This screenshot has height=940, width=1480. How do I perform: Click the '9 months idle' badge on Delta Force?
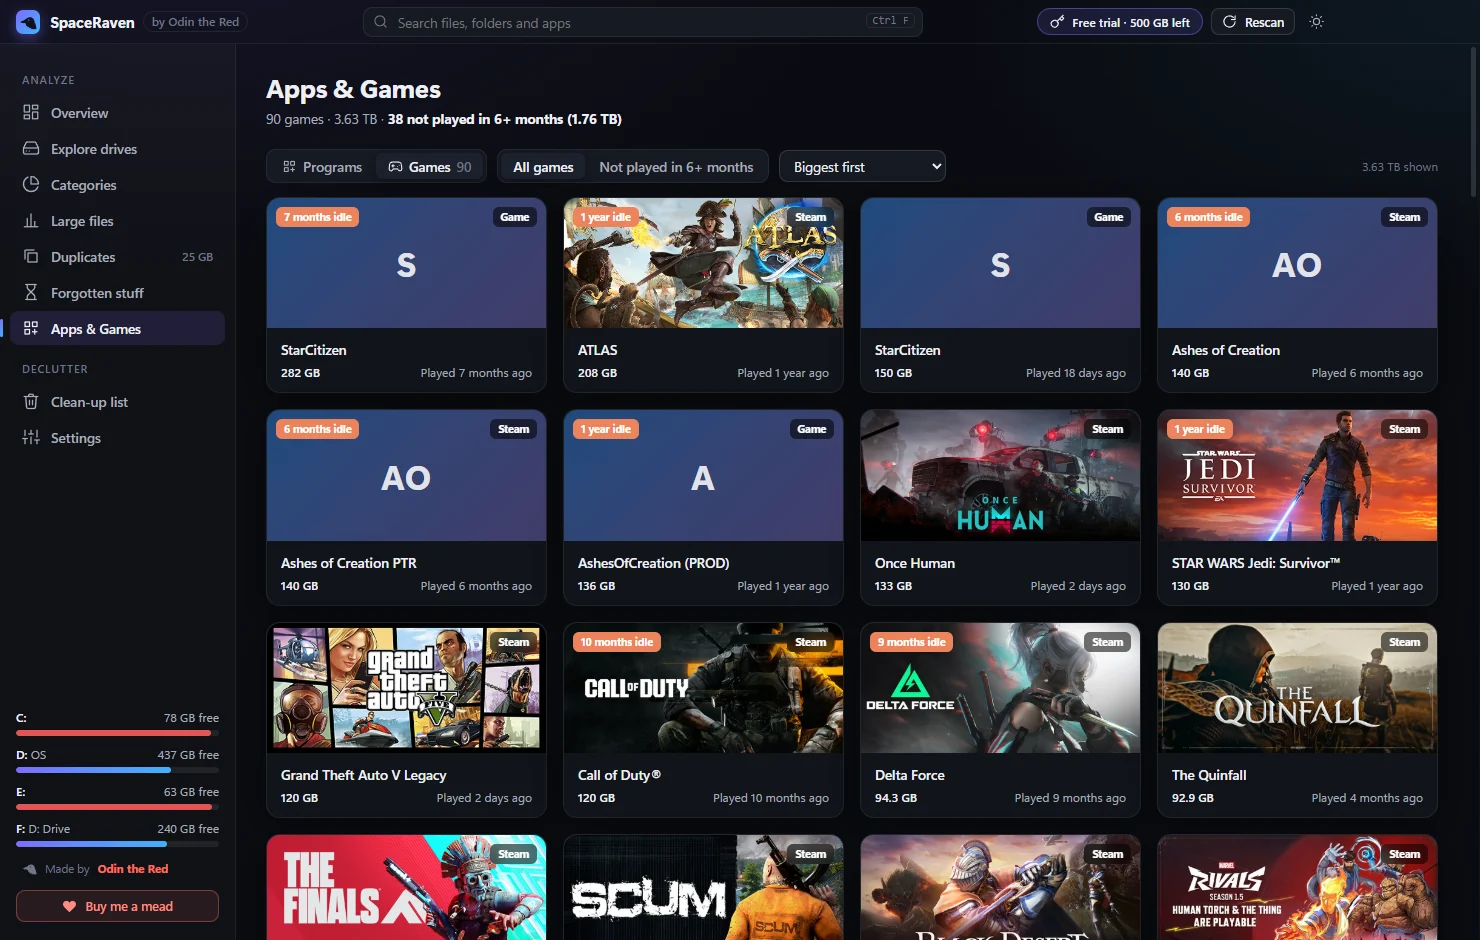[x=911, y=642]
